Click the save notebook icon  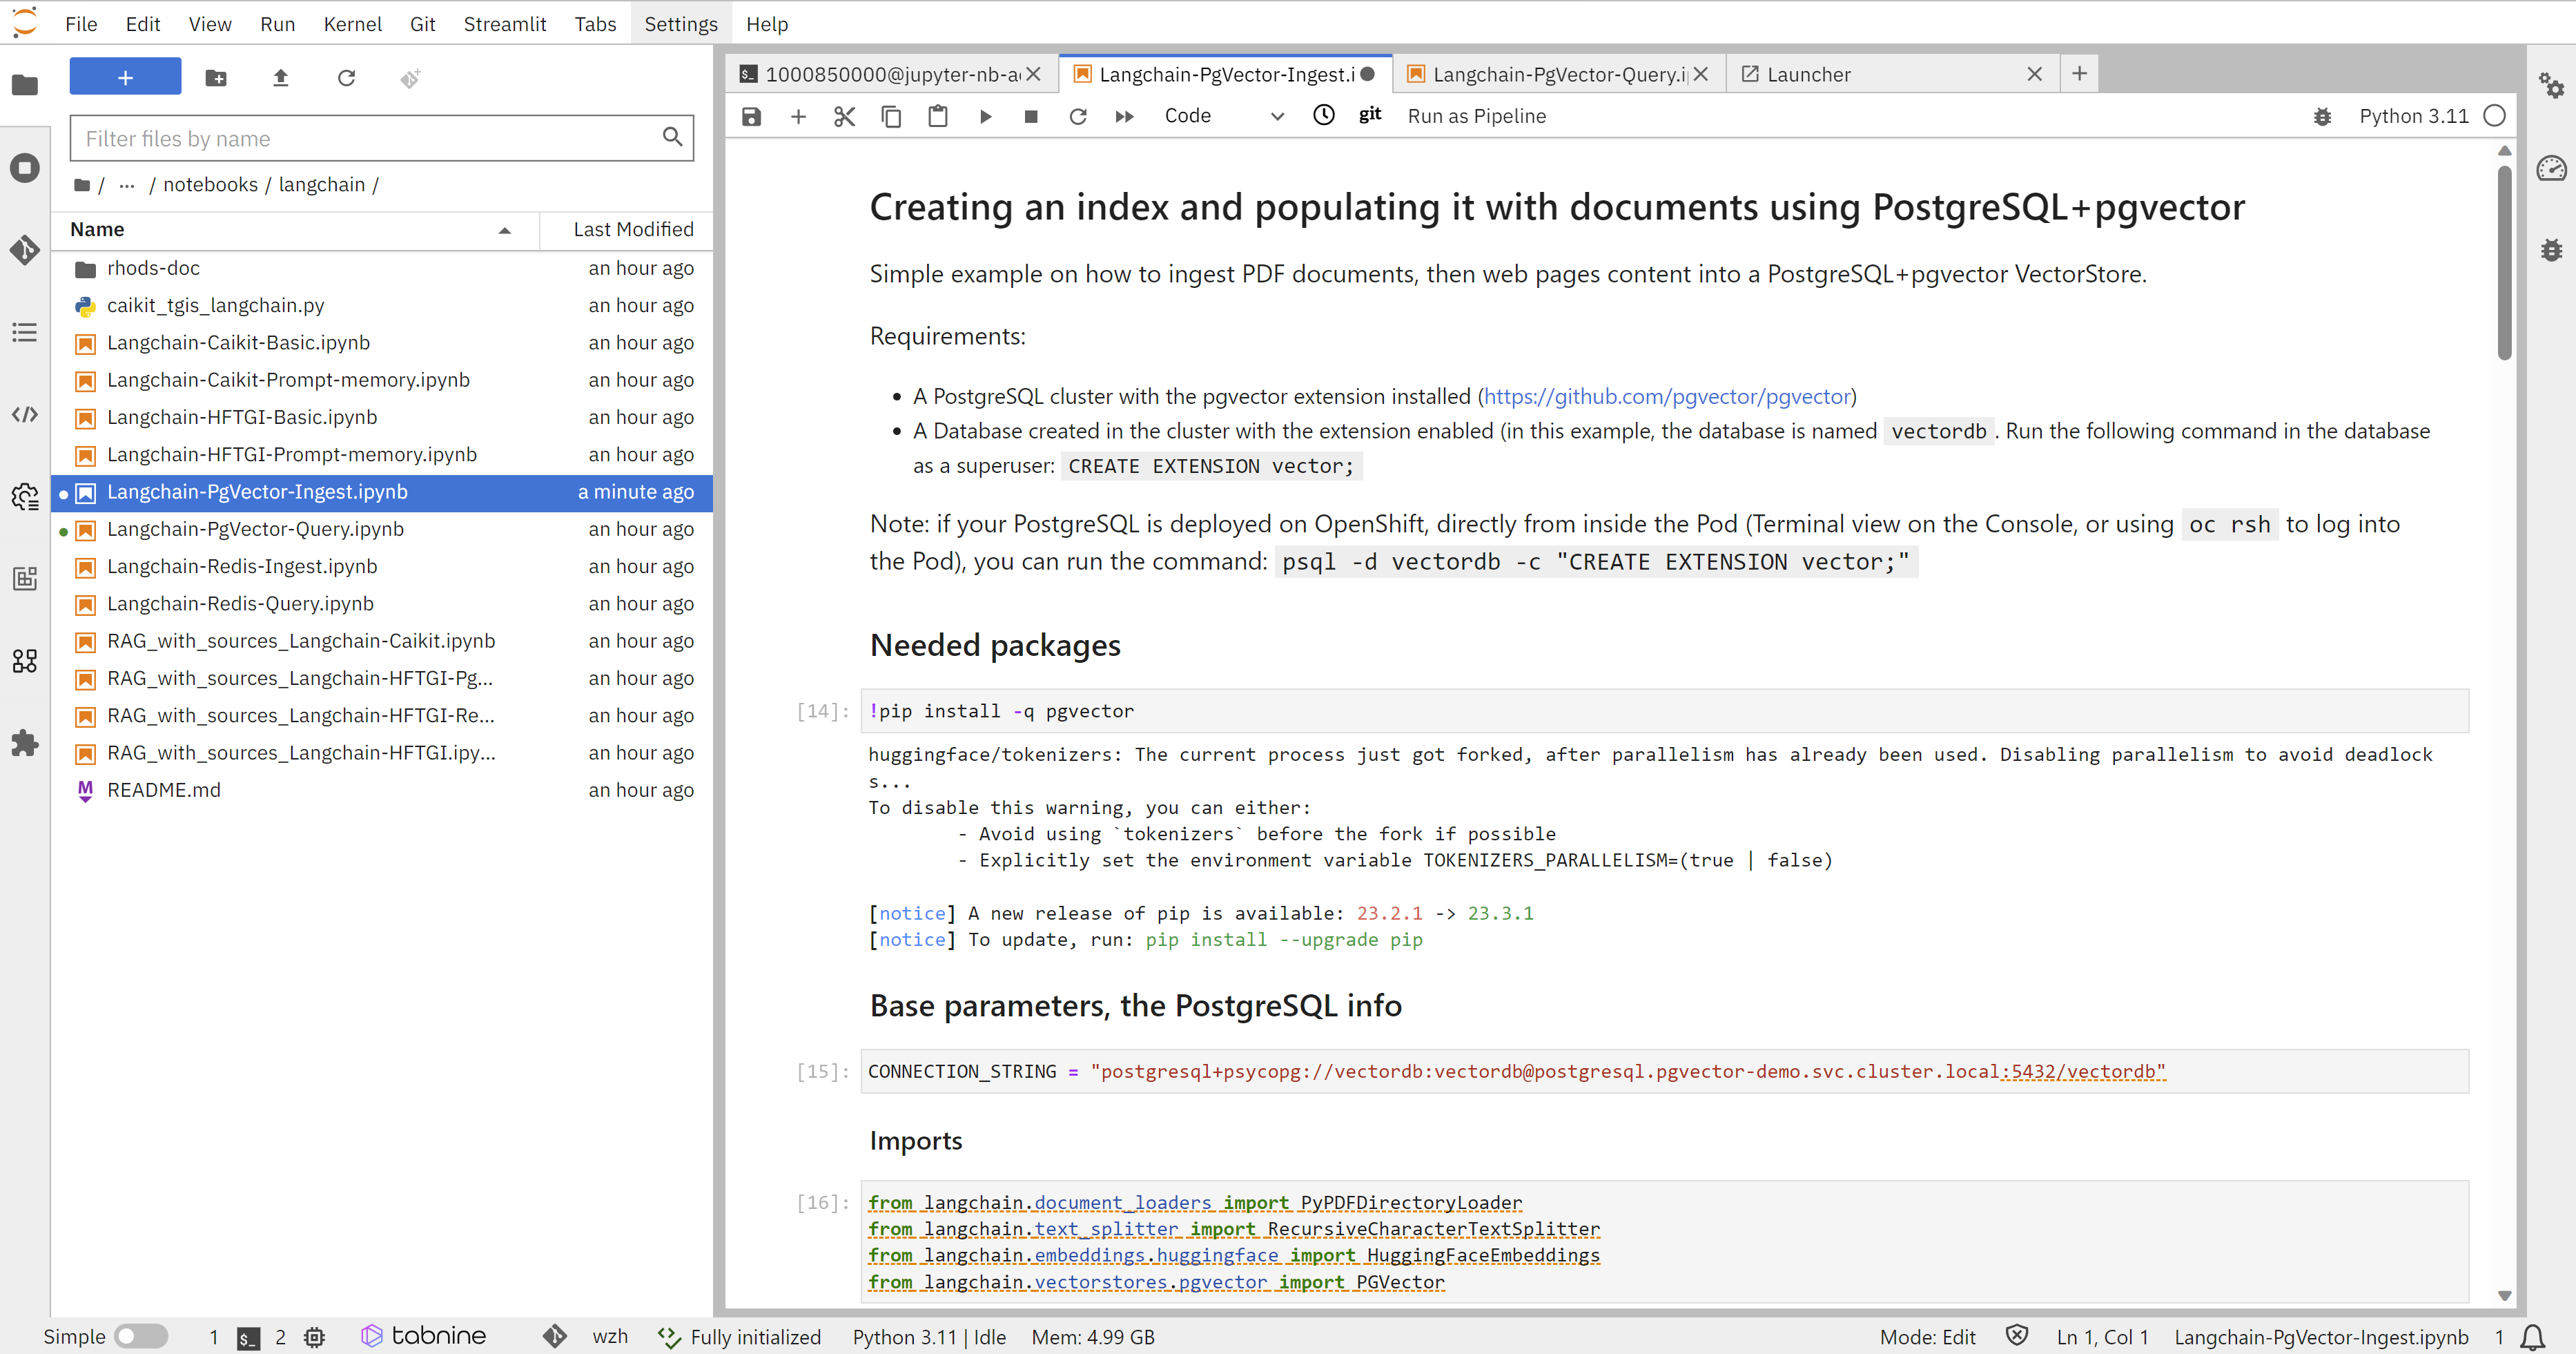[751, 116]
